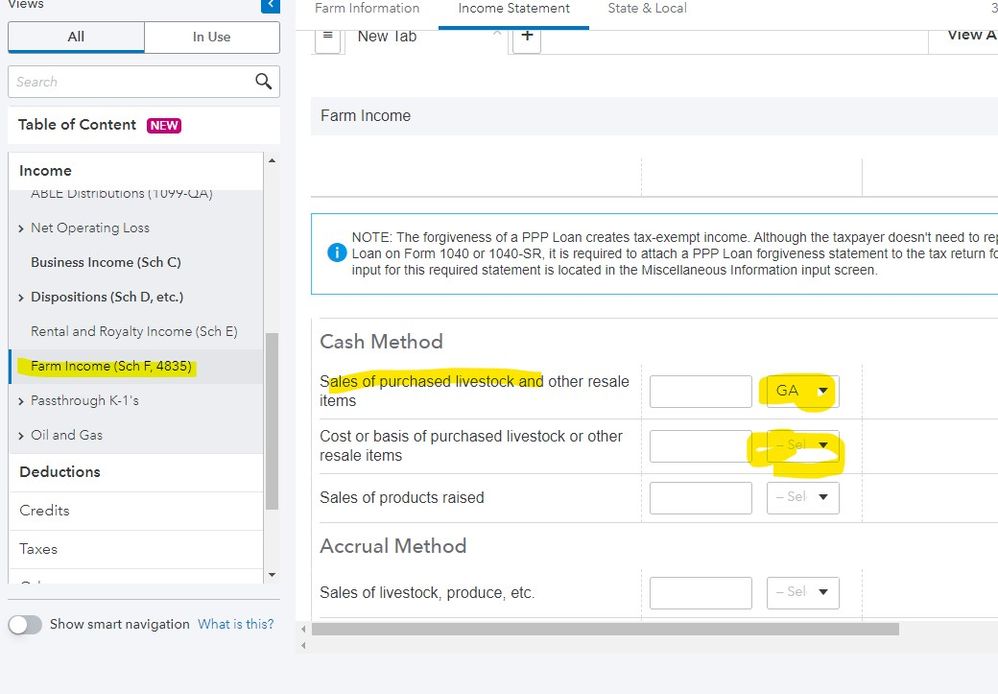Viewport: 998px width, 694px height.
Task: Open Business Income (Sch C) entry
Action: (105, 262)
